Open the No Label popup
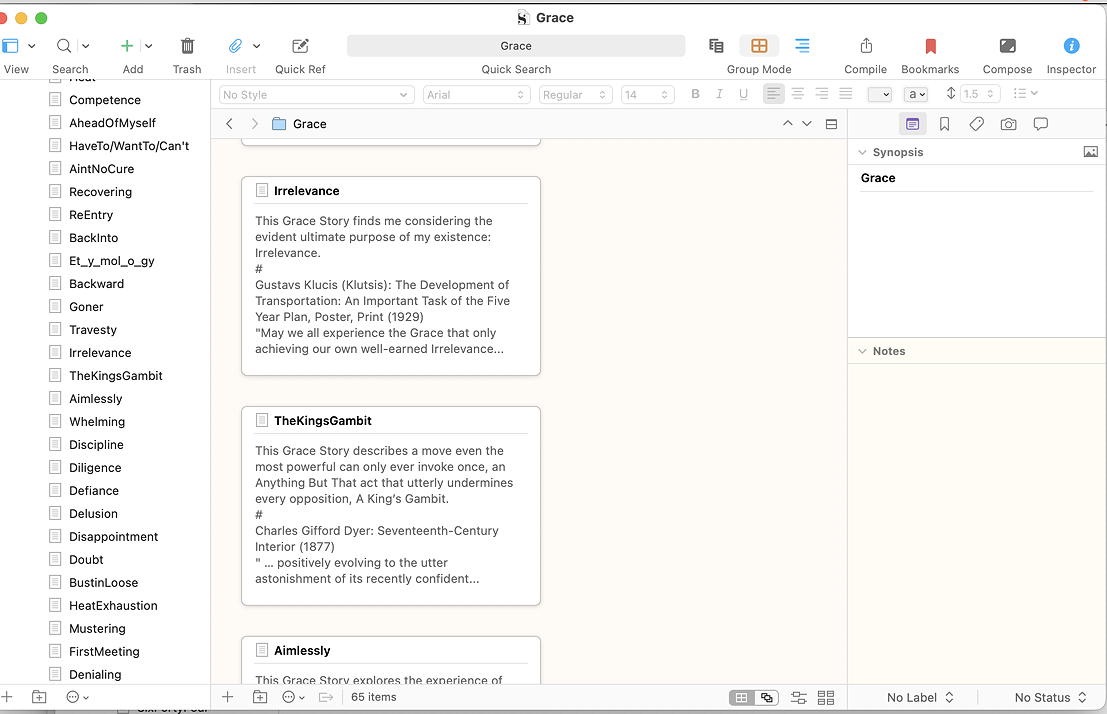This screenshot has width=1107, height=714. (x=920, y=697)
